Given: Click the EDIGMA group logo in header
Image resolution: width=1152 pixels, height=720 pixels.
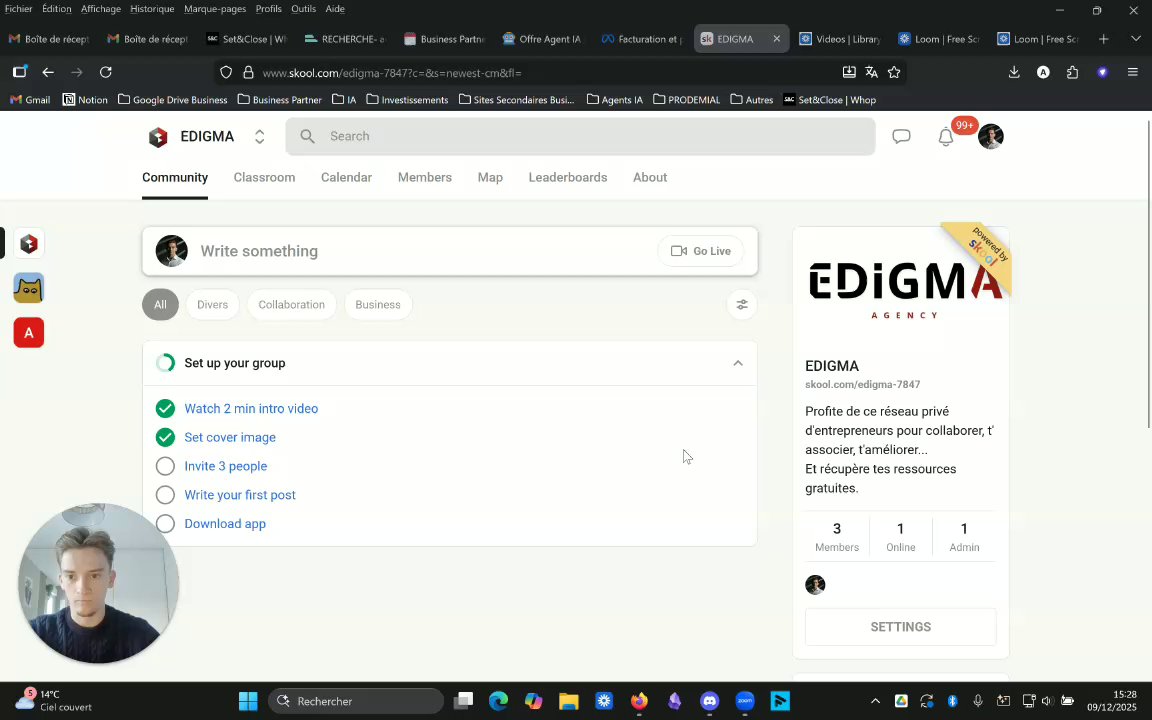Looking at the screenshot, I should (158, 137).
